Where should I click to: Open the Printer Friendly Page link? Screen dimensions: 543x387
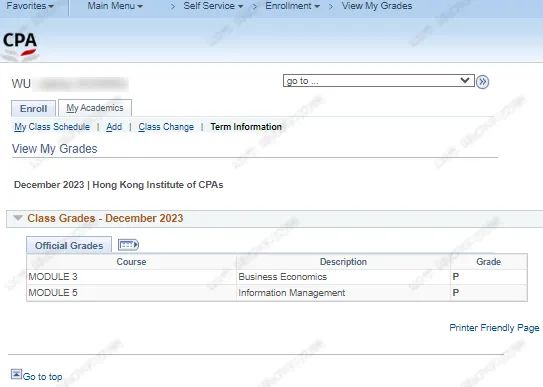(494, 328)
